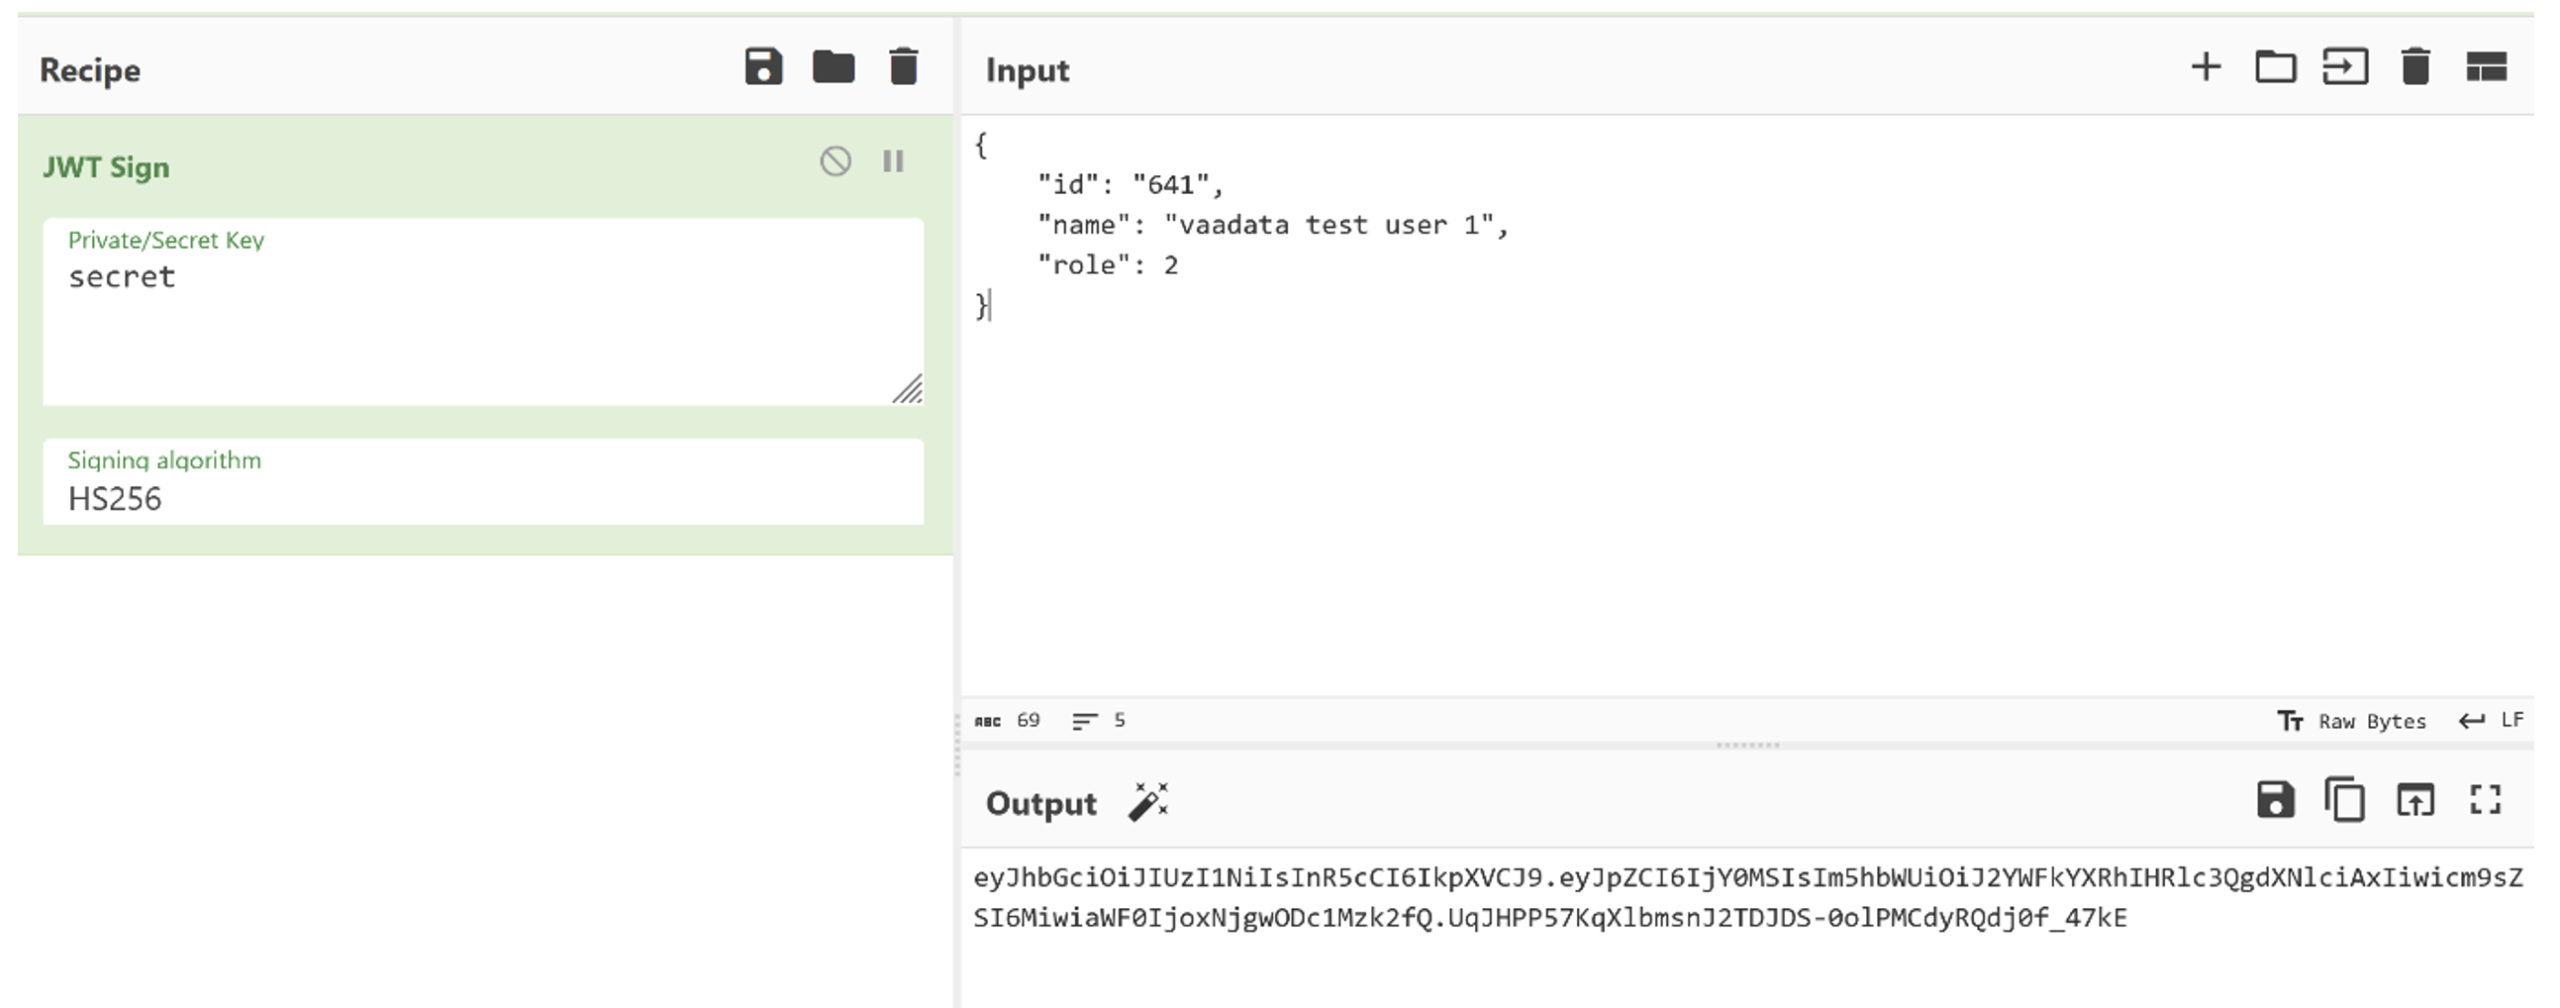
Task: Click the JSON input text area
Action: [1700, 450]
